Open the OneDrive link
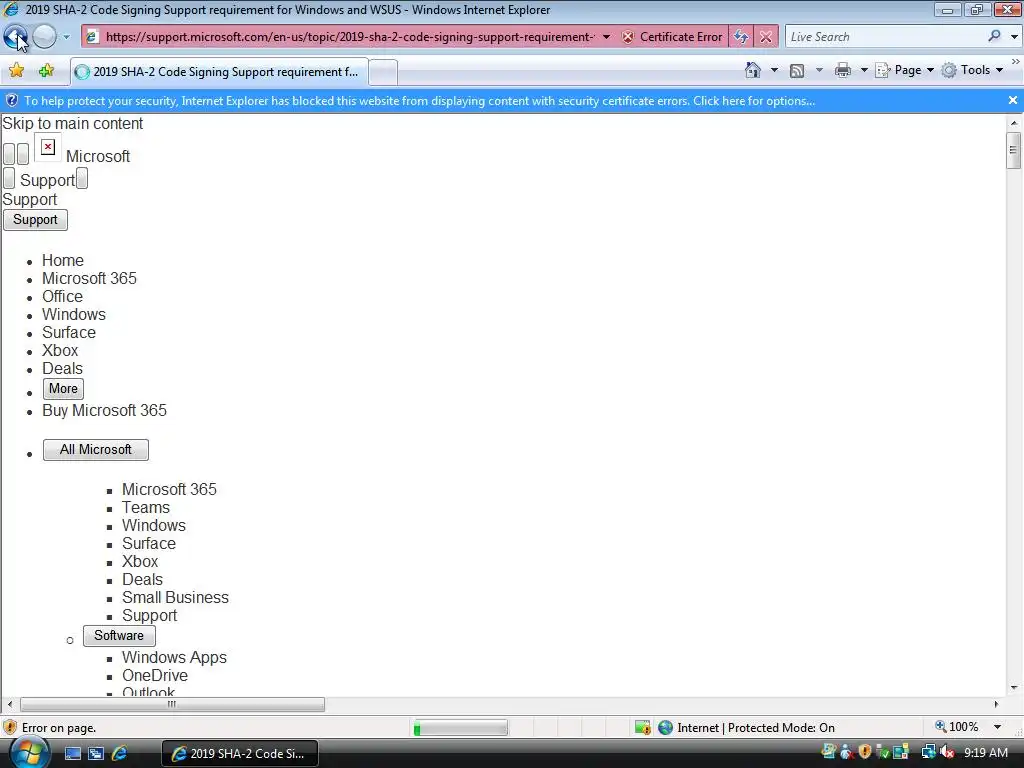 coord(155,675)
